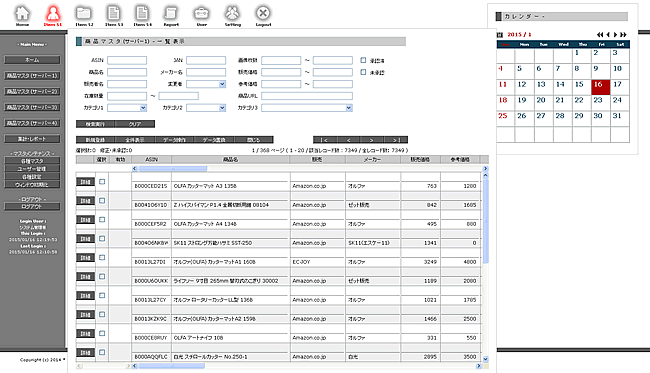Click the 新規登録 button
Image resolution: width=650 pixels, height=373 pixels.
click(x=95, y=140)
